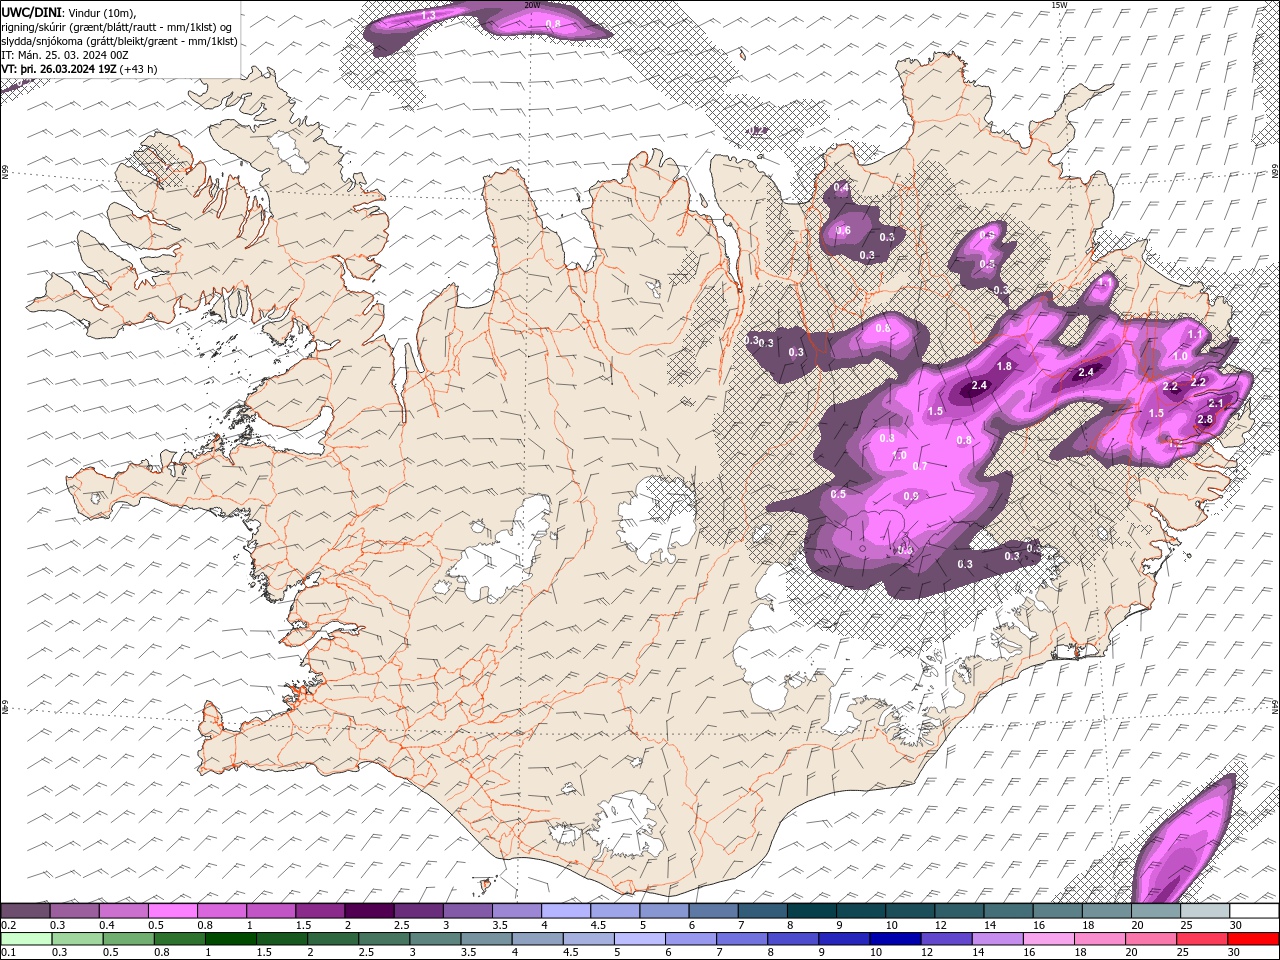The width and height of the screenshot is (1280, 960).
Task: Click the top-row teal swatch labeled 12
Action: [960, 911]
